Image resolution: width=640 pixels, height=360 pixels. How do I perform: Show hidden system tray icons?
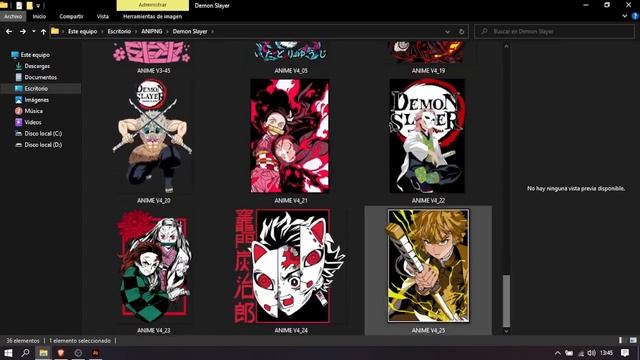tap(557, 353)
